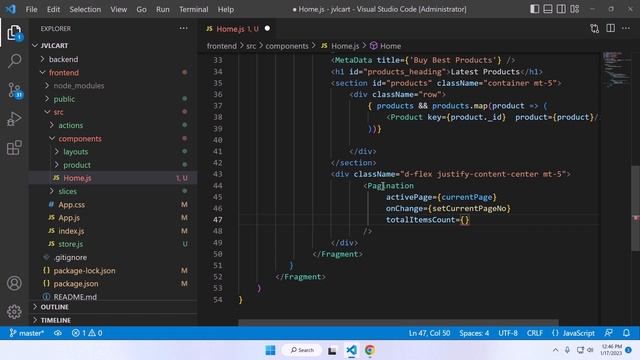Image resolution: width=640 pixels, height=360 pixels.
Task: Open Windows Start menu
Action: click(270, 350)
